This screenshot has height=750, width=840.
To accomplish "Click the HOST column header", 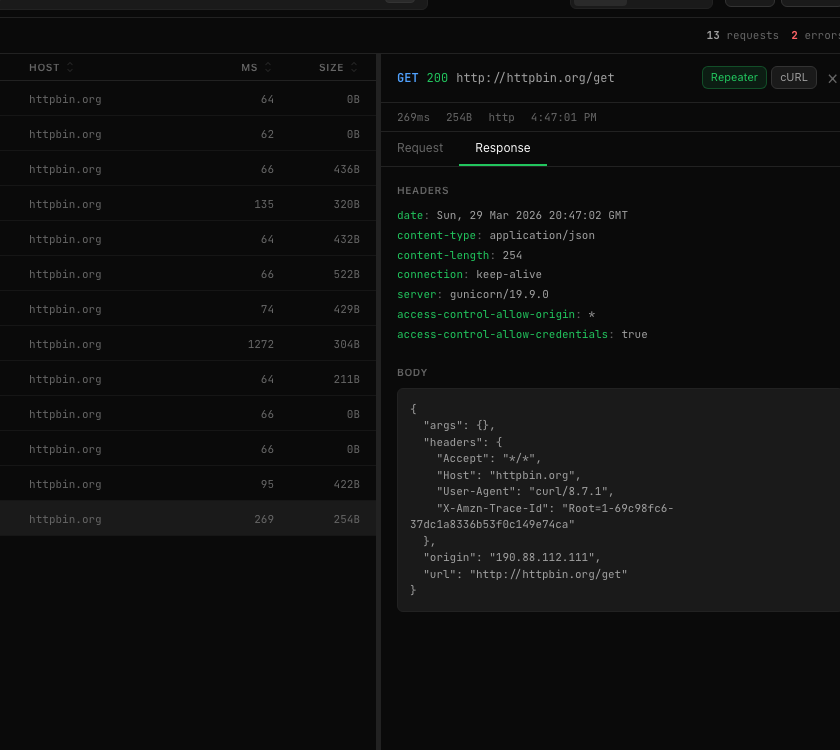I will tap(44, 68).
